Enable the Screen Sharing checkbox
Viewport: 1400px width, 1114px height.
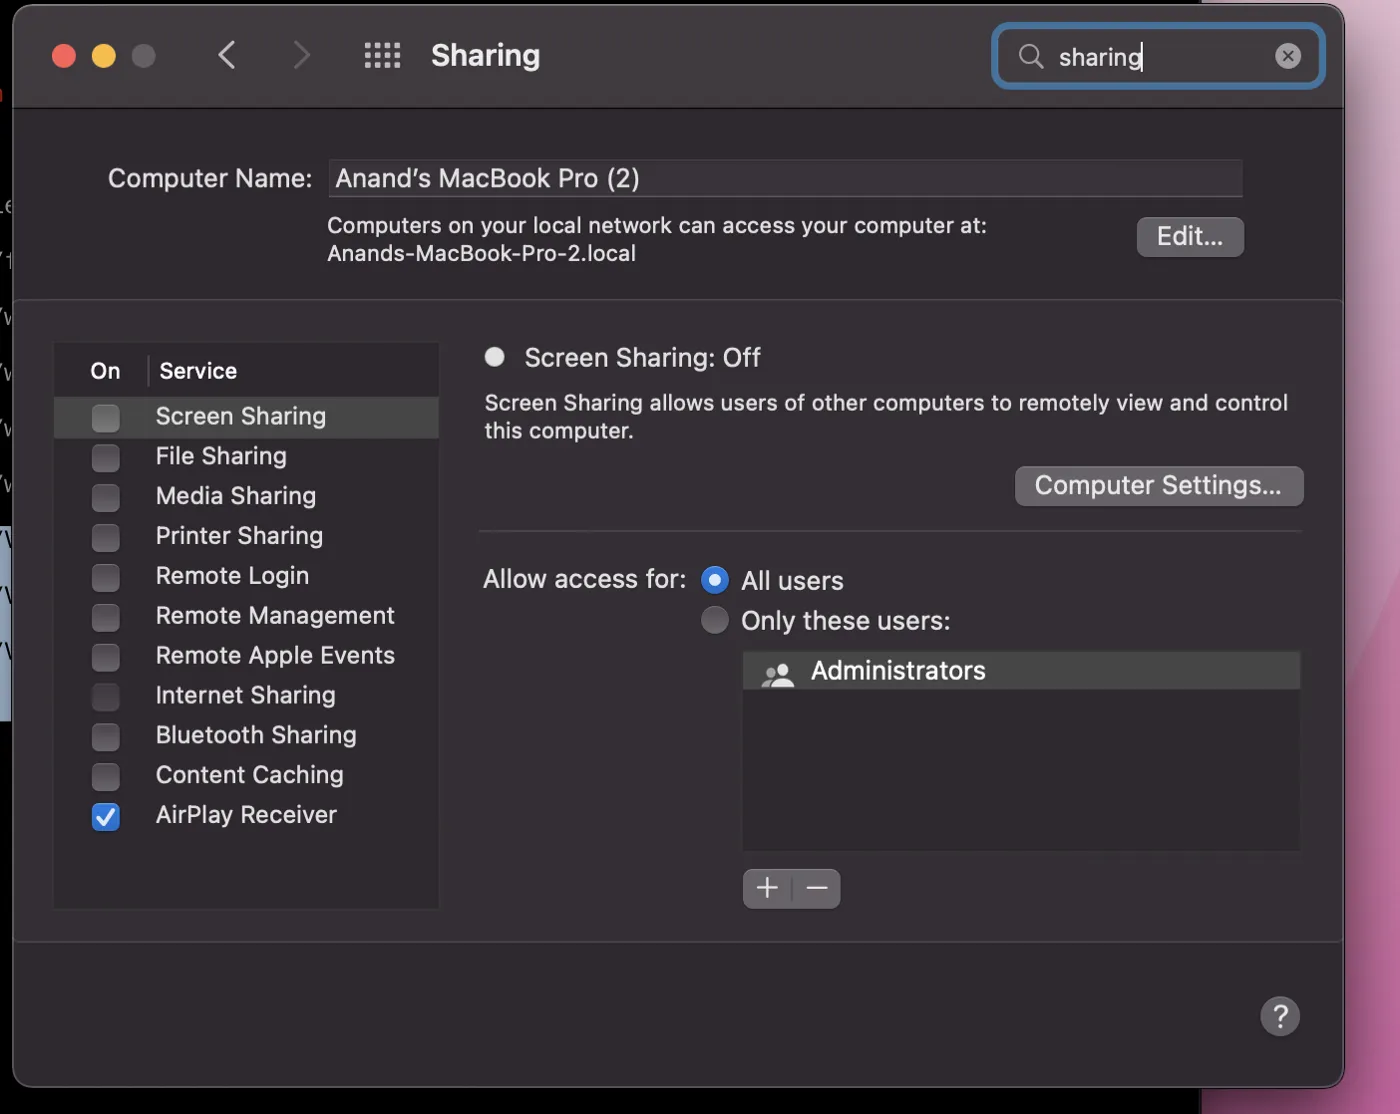click(x=106, y=417)
